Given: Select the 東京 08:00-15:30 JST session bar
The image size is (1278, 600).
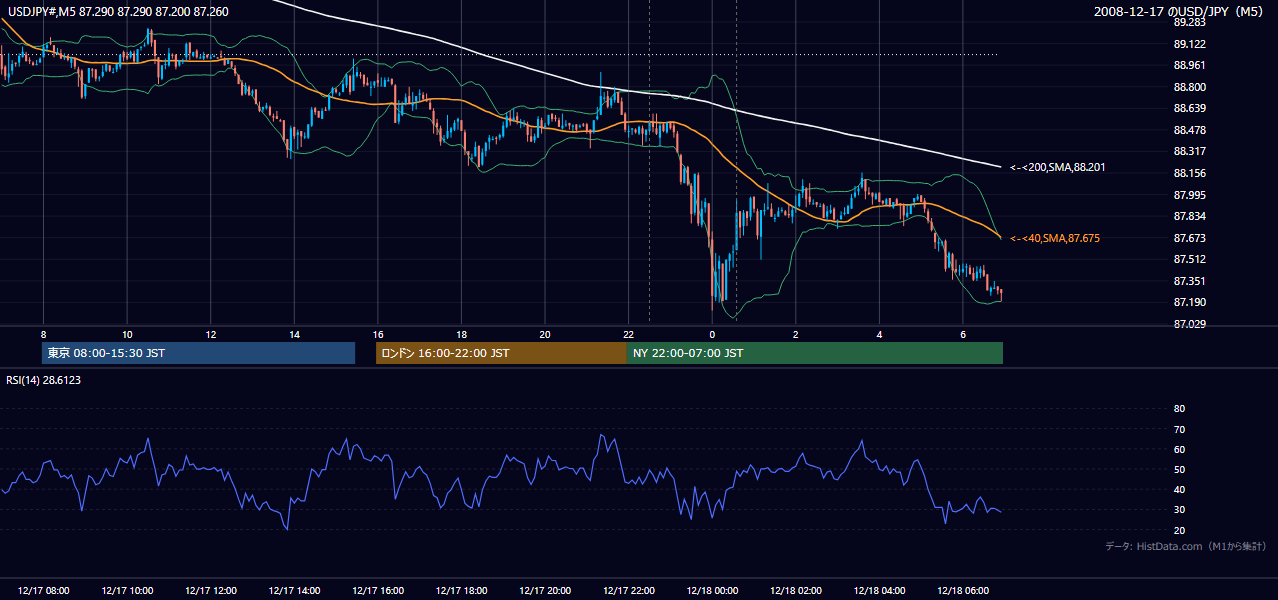Looking at the screenshot, I should pyautogui.click(x=199, y=353).
